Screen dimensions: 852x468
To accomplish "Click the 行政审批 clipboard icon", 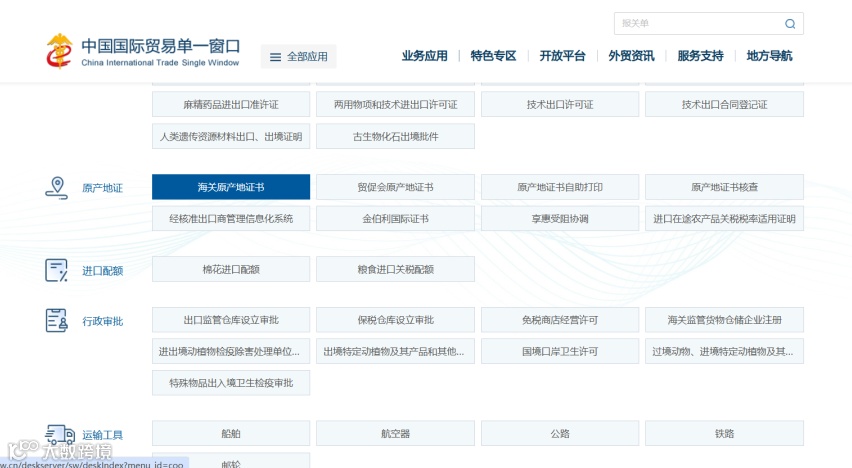I will point(57,320).
